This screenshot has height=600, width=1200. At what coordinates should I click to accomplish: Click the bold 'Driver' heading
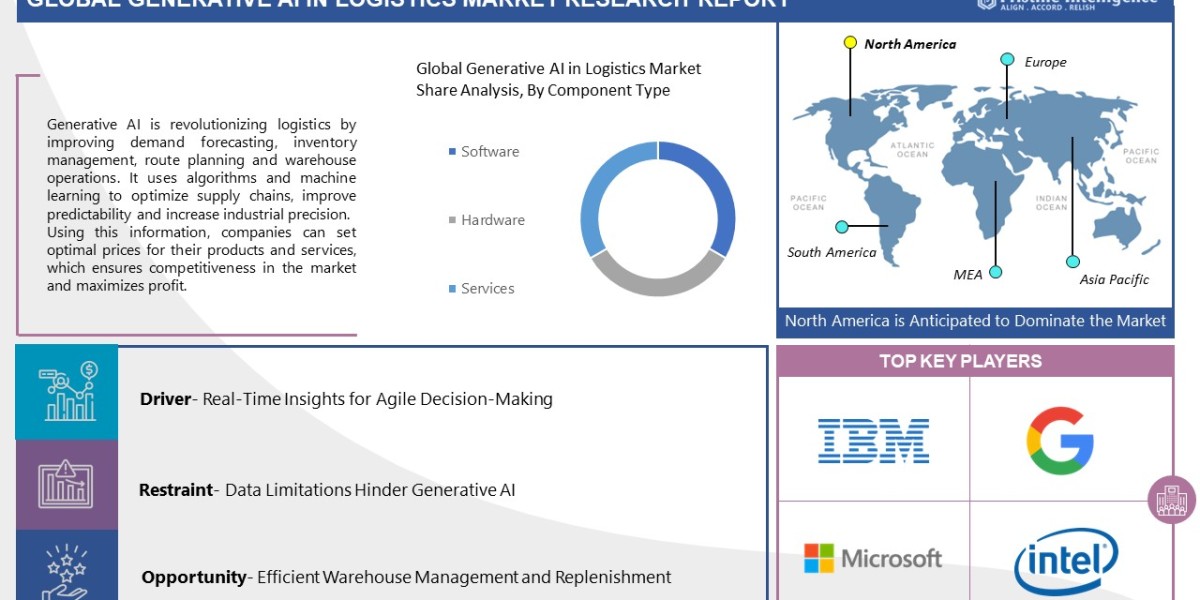(165, 399)
